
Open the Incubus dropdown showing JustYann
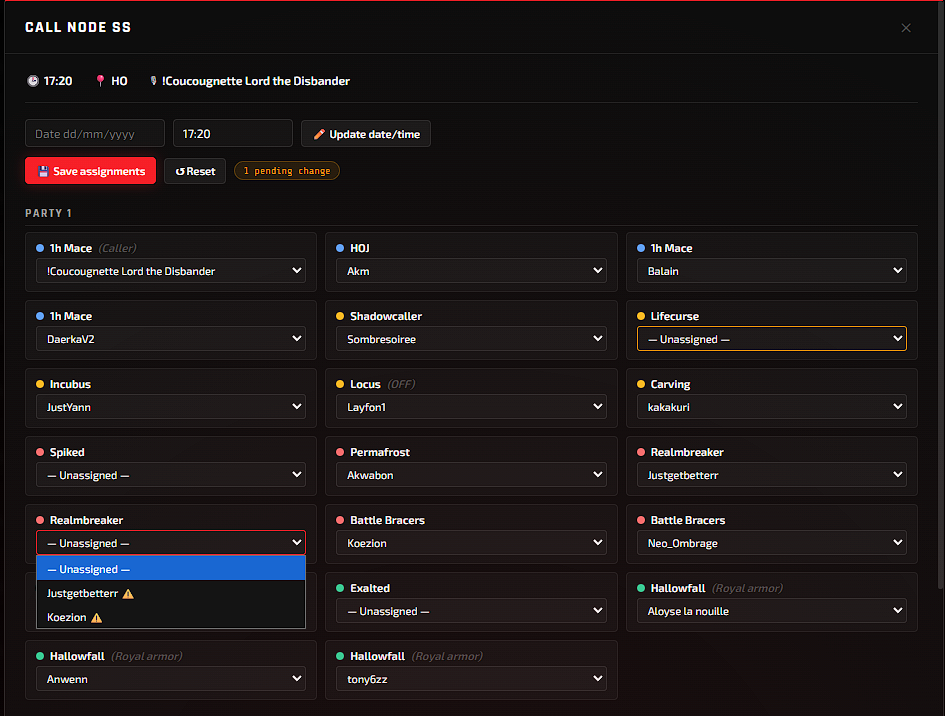point(171,407)
